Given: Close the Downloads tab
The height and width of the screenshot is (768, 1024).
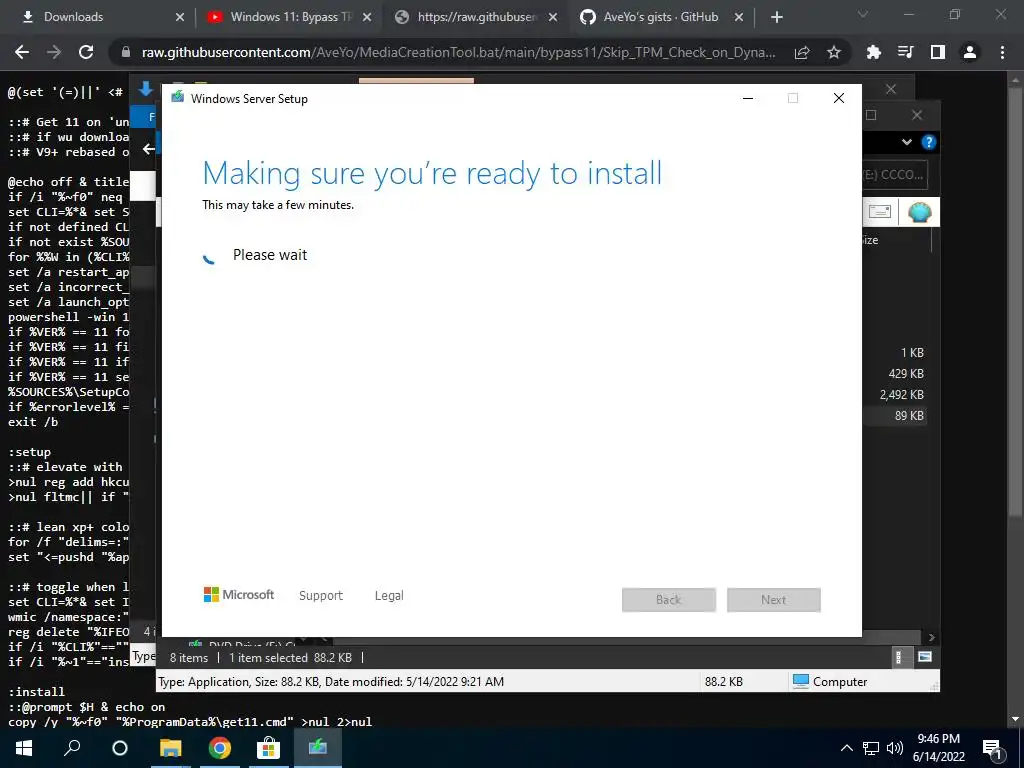Looking at the screenshot, I should 180,17.
